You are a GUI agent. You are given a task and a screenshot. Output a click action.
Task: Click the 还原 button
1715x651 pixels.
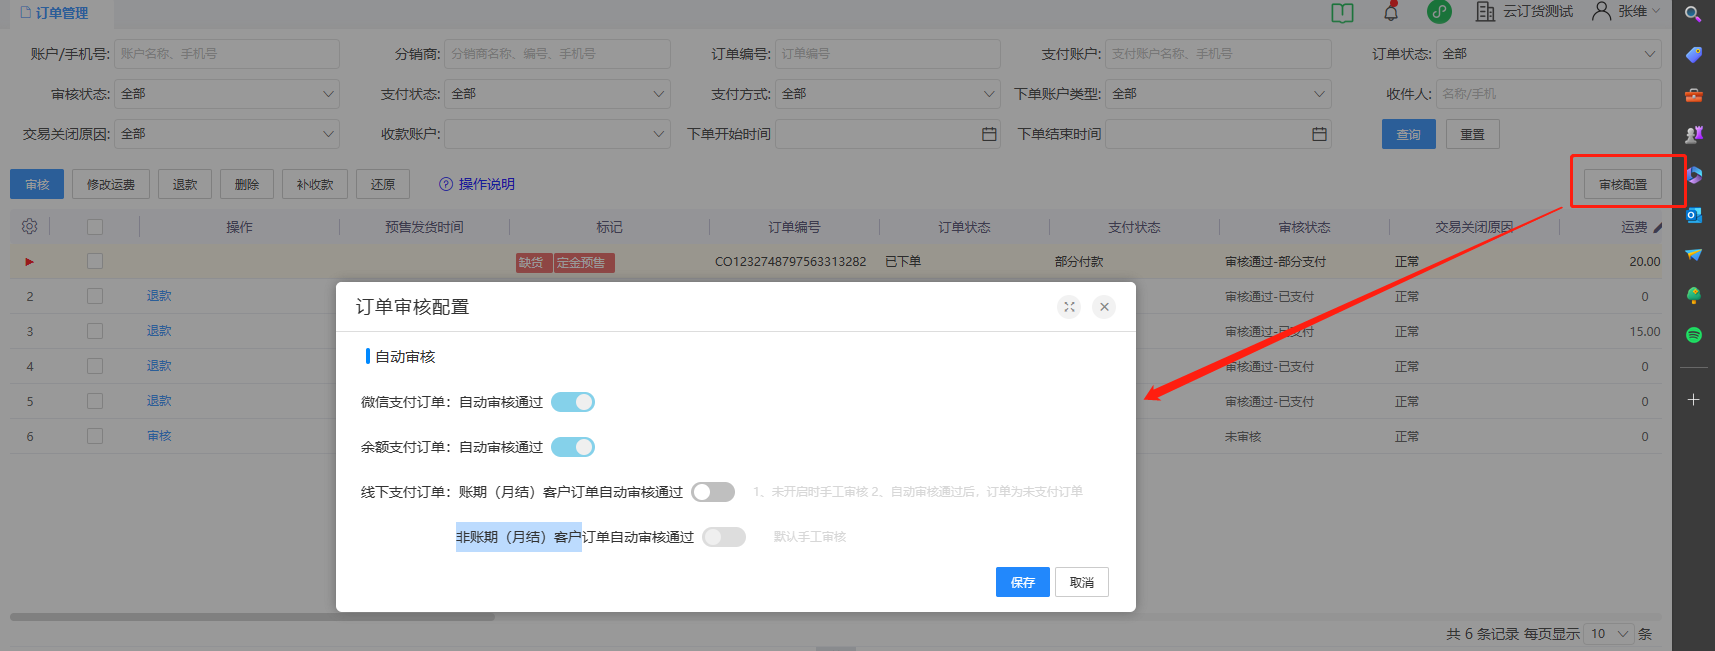(383, 184)
